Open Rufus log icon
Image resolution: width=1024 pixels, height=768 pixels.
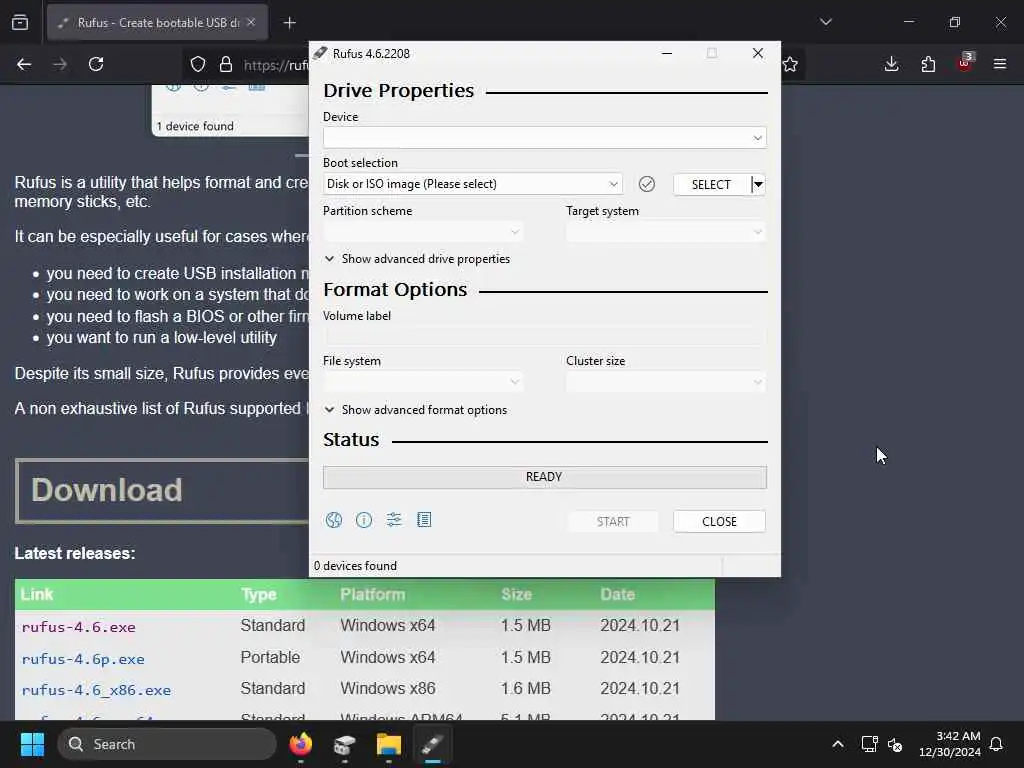[x=424, y=520]
